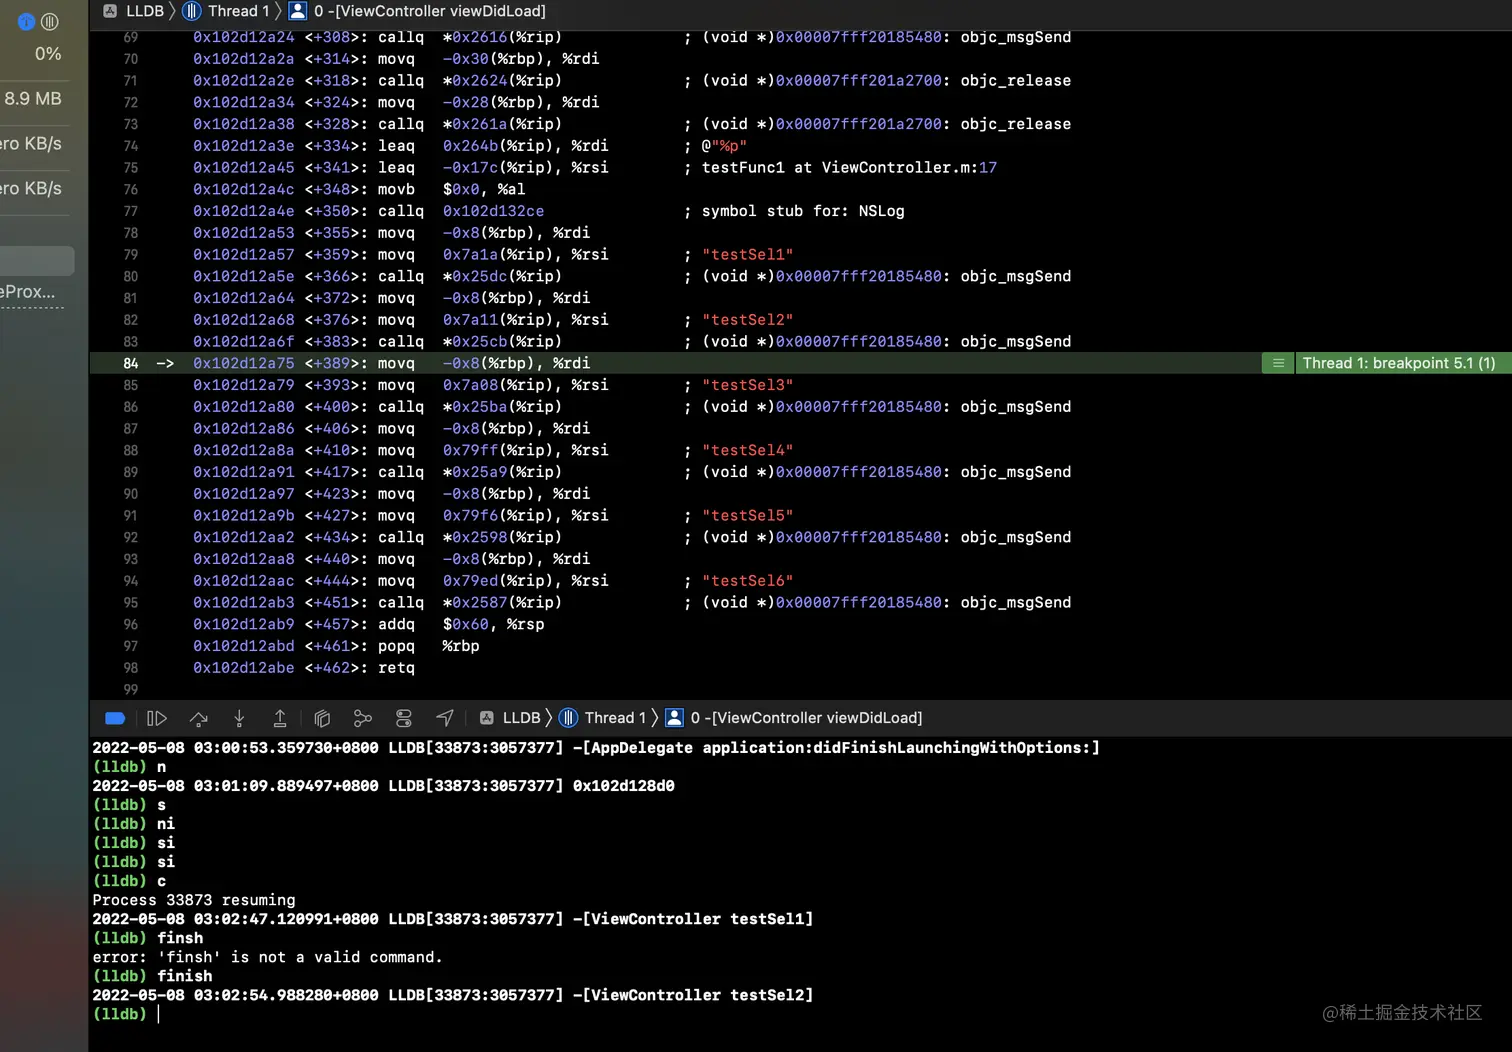Select the 0% CPU gauge row
The width and height of the screenshot is (1512, 1052).
(x=47, y=54)
